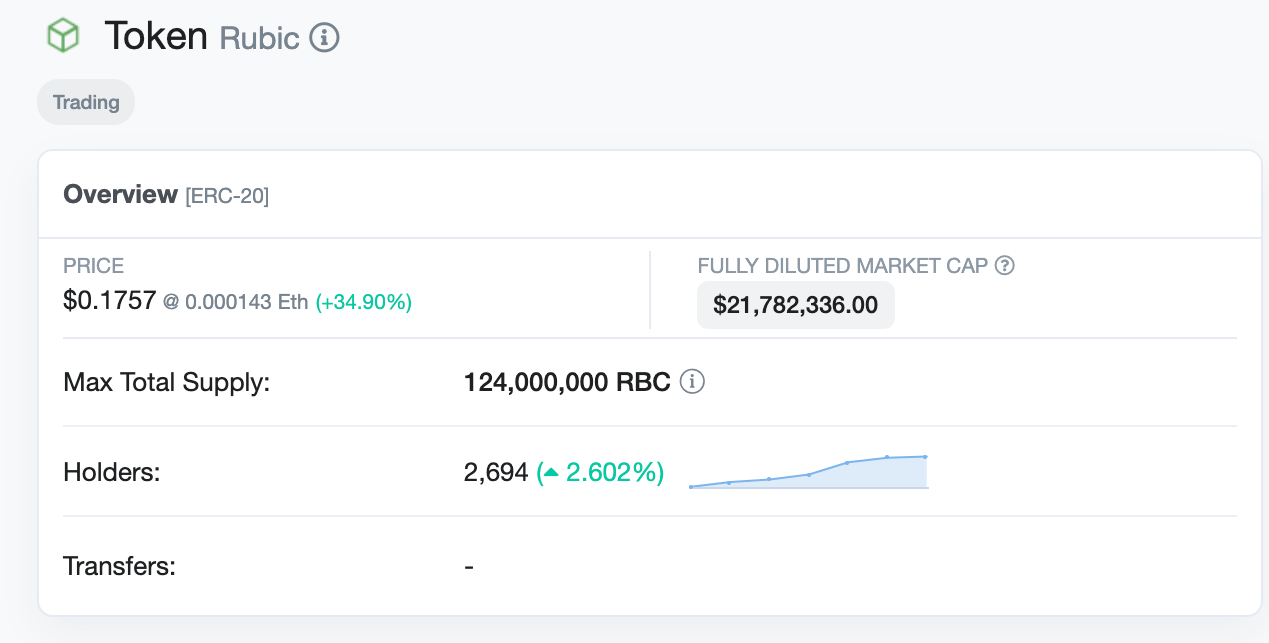Click the $21,782,336.00 market cap button
The height and width of the screenshot is (643, 1269).
pos(795,305)
